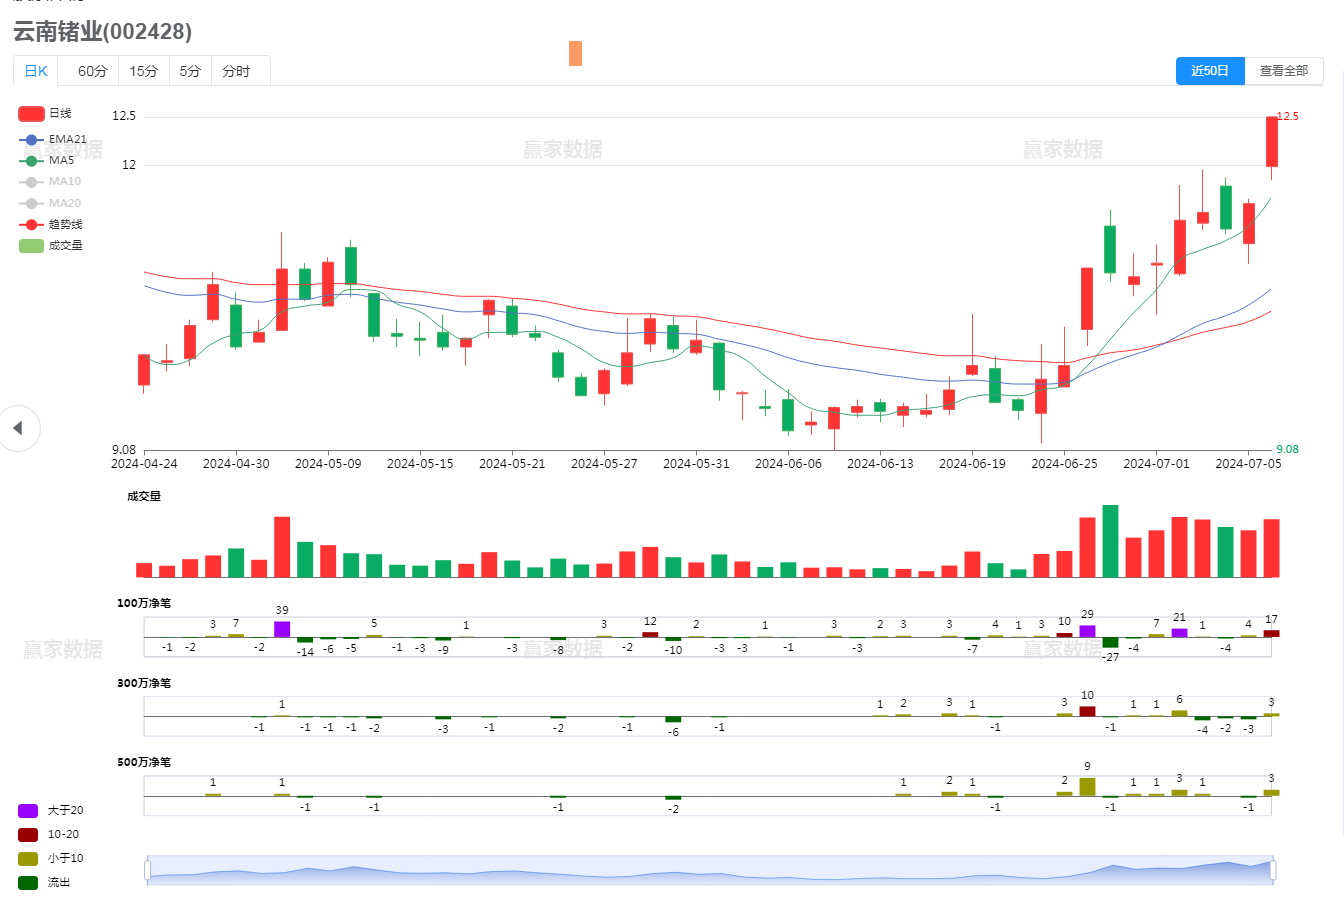1344x918 pixels.
Task: Click the tallest green volume bar
Action: (x=1110, y=541)
